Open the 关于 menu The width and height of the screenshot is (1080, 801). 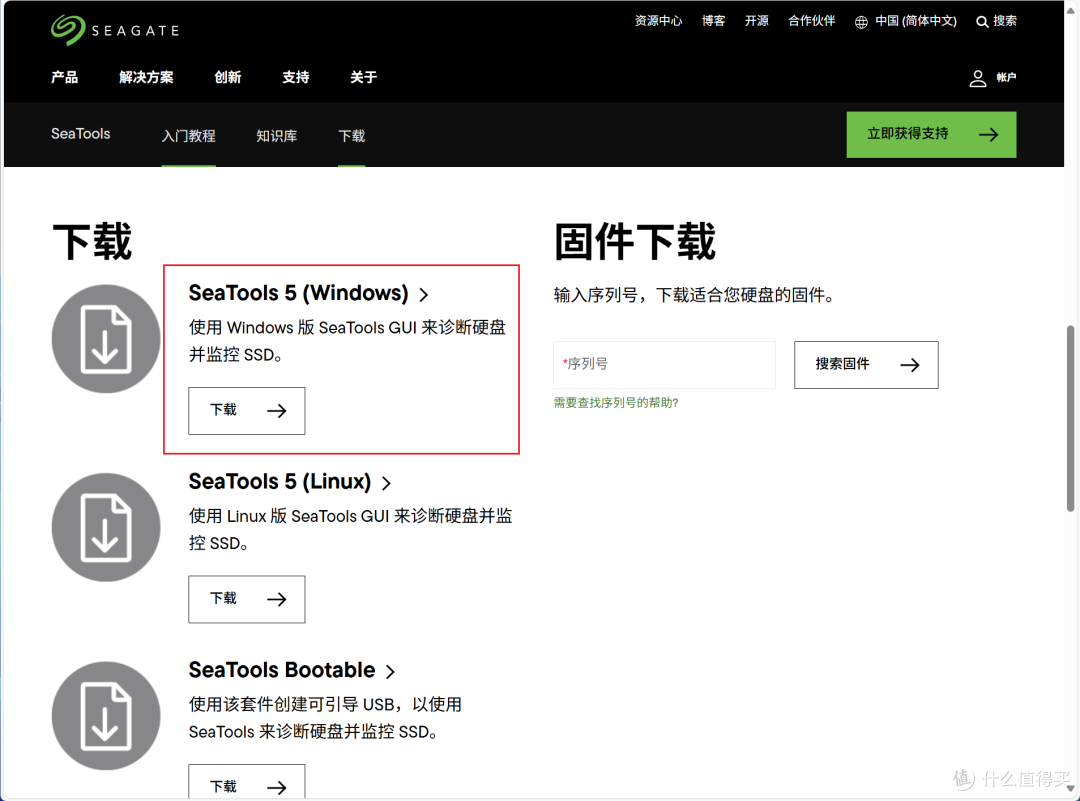[364, 77]
